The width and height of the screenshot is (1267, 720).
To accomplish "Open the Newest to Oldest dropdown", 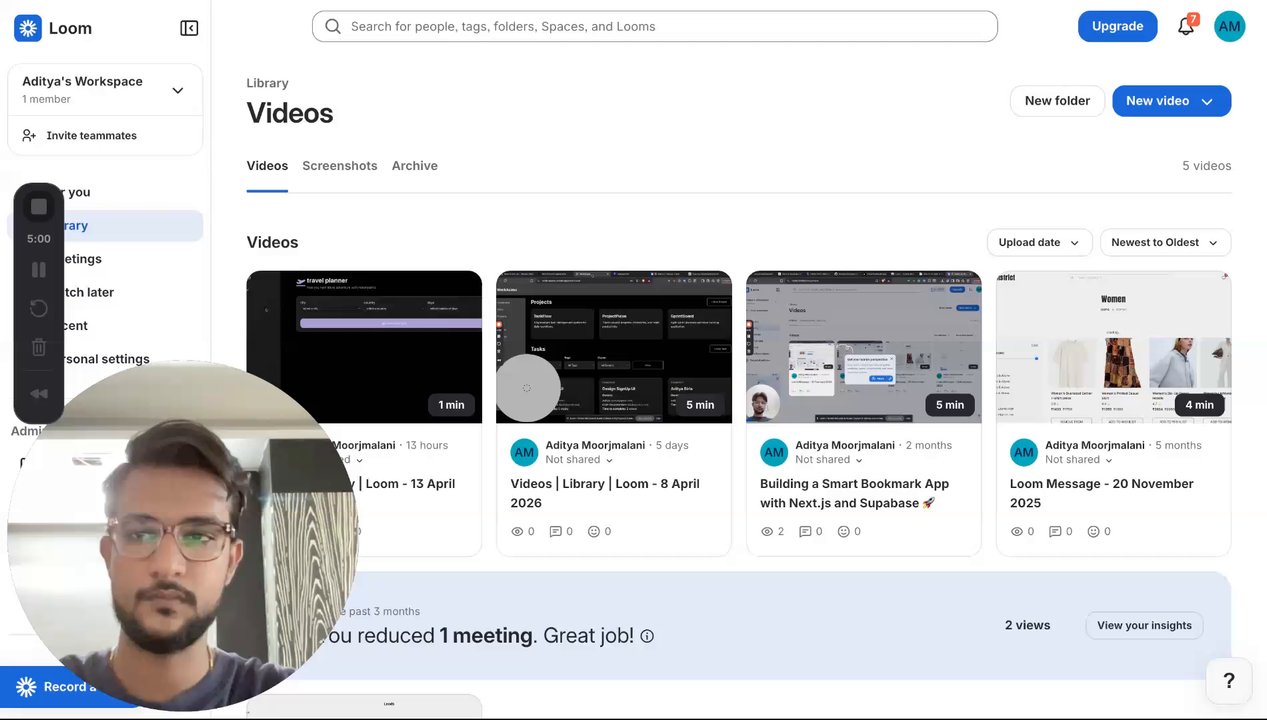I will [1165, 242].
